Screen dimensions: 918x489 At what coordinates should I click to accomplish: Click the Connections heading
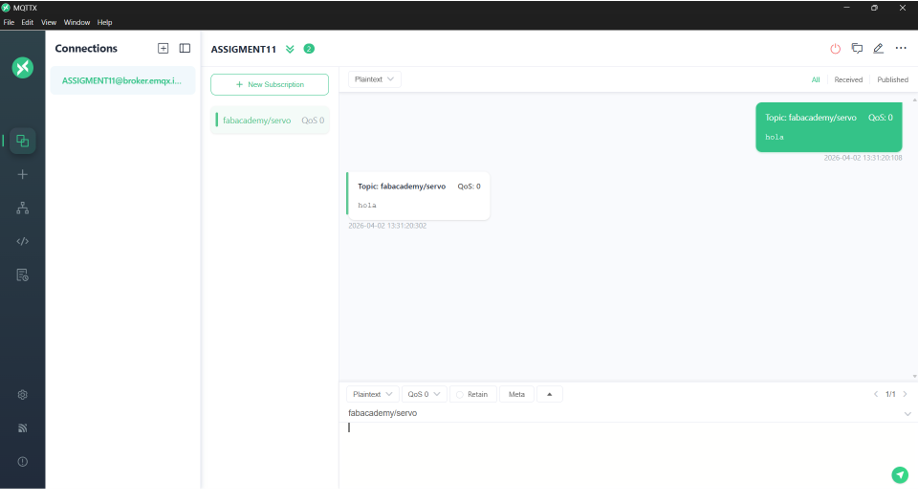click(86, 49)
